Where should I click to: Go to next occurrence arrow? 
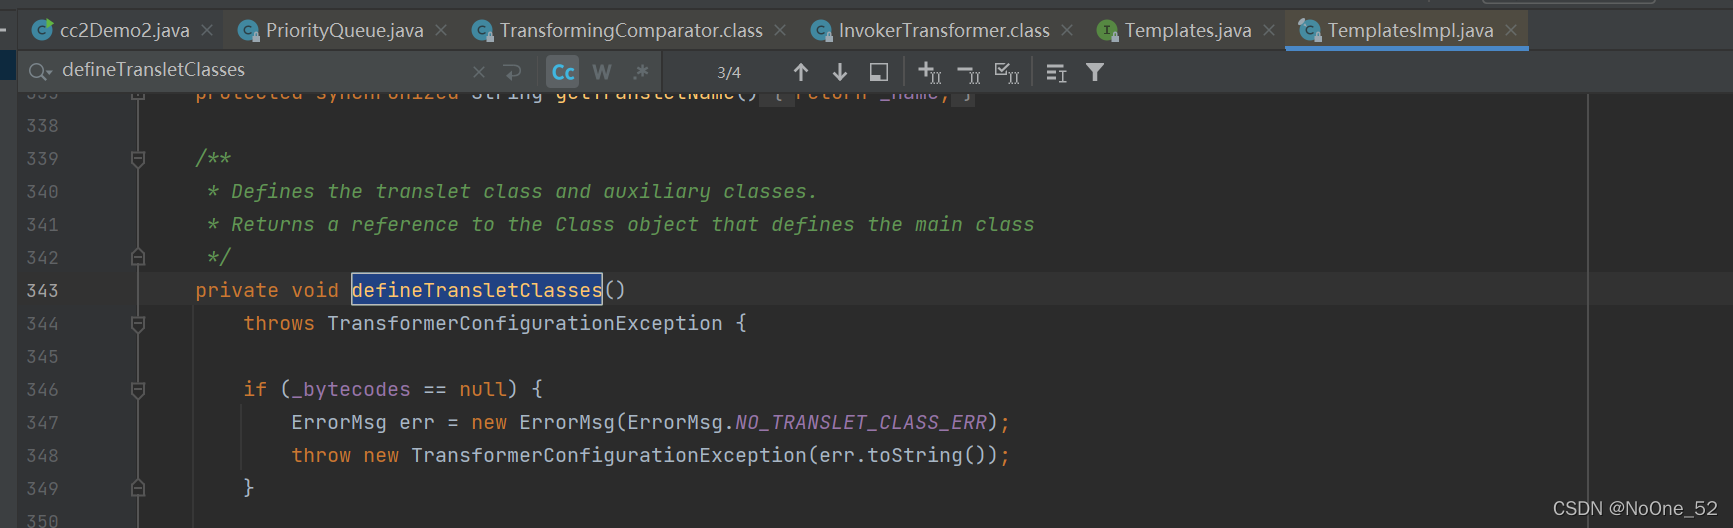pyautogui.click(x=840, y=72)
